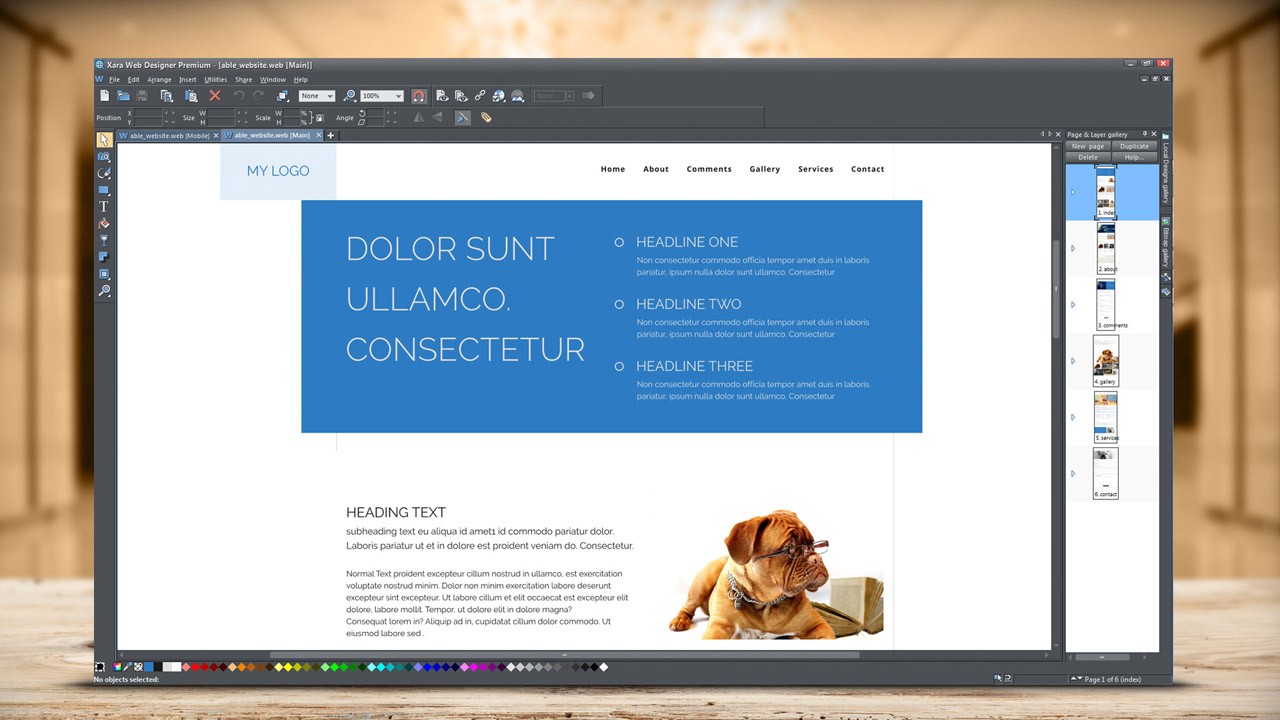Open the File menu
This screenshot has height=720, width=1280.
point(114,79)
